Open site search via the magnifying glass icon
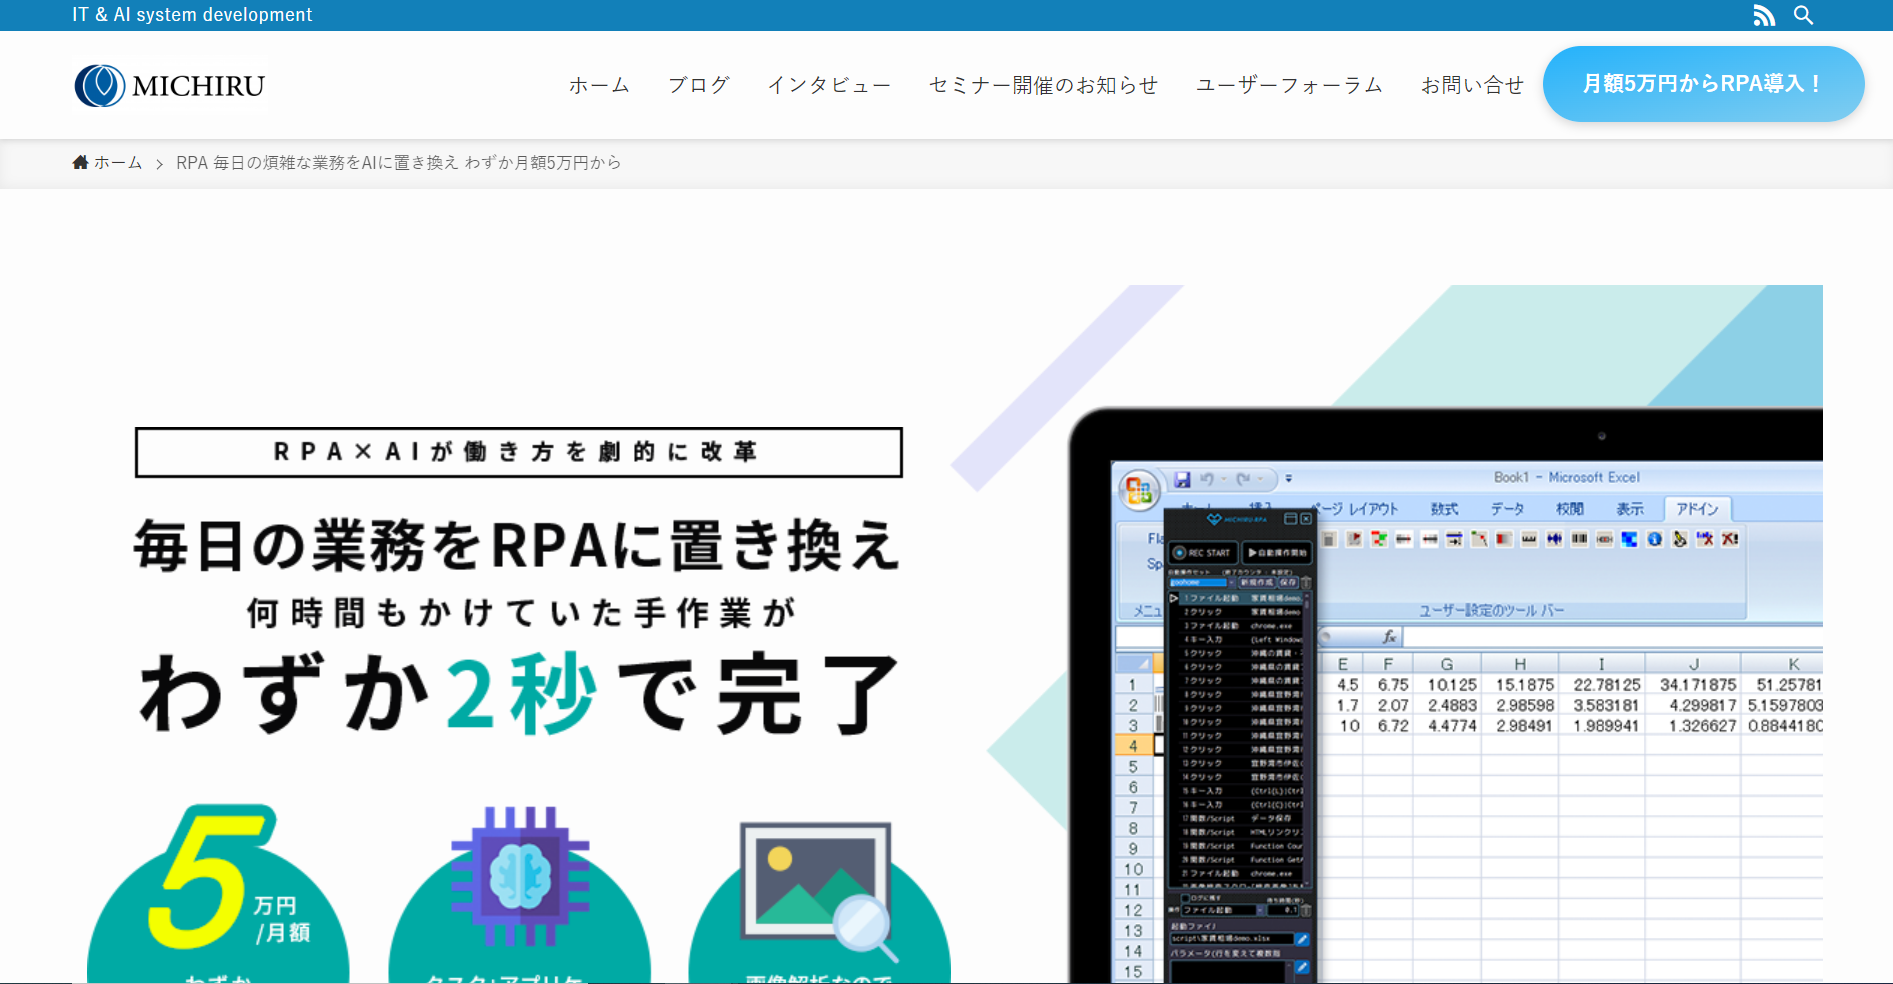 coord(1803,15)
